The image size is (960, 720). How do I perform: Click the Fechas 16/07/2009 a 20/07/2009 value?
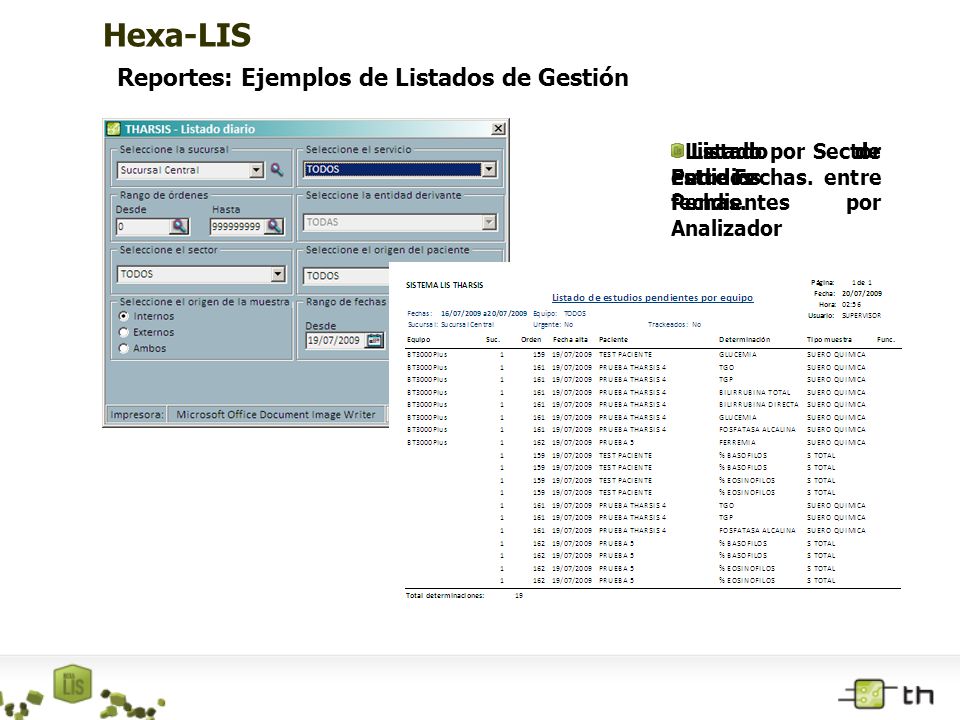coord(484,313)
